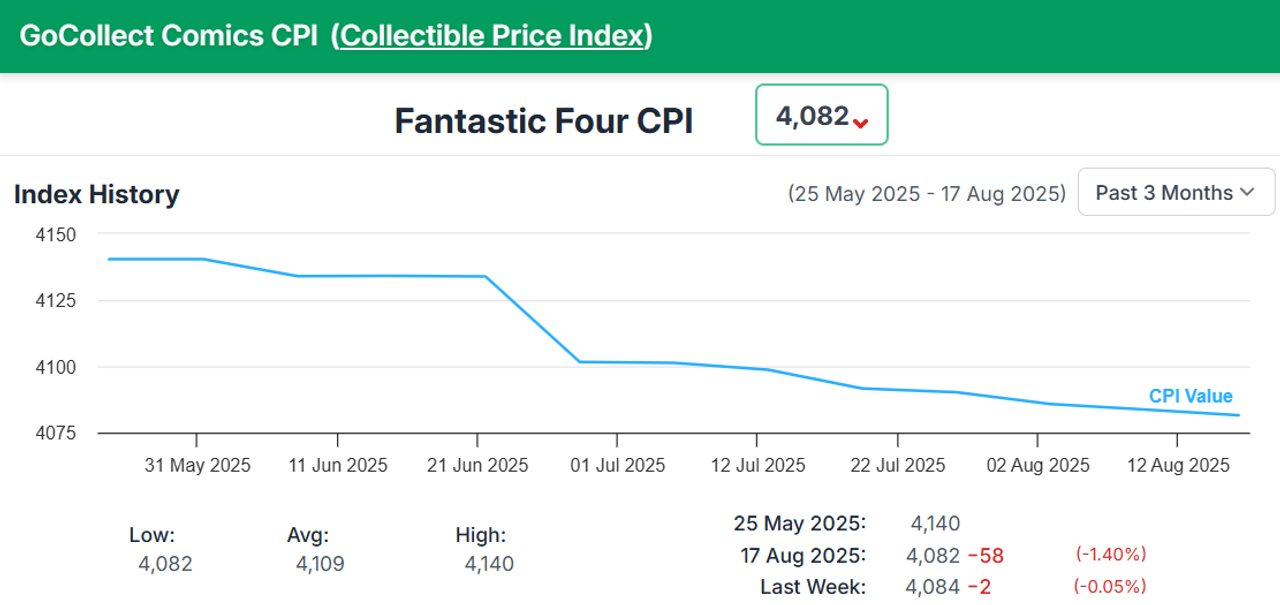Click the Index History title
Viewport: 1280px width, 605px height.
point(96,194)
